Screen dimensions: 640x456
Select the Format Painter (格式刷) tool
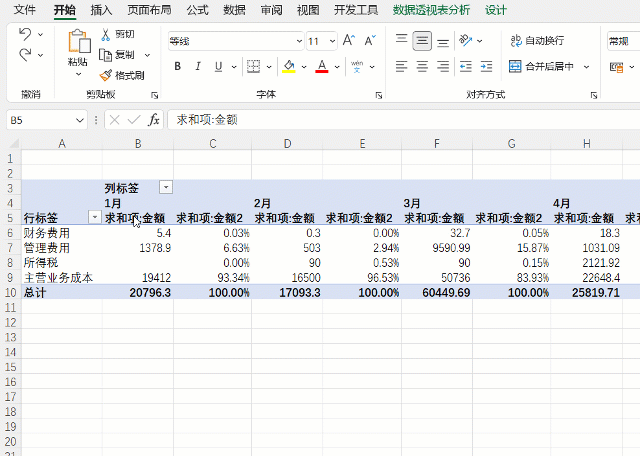(107, 75)
